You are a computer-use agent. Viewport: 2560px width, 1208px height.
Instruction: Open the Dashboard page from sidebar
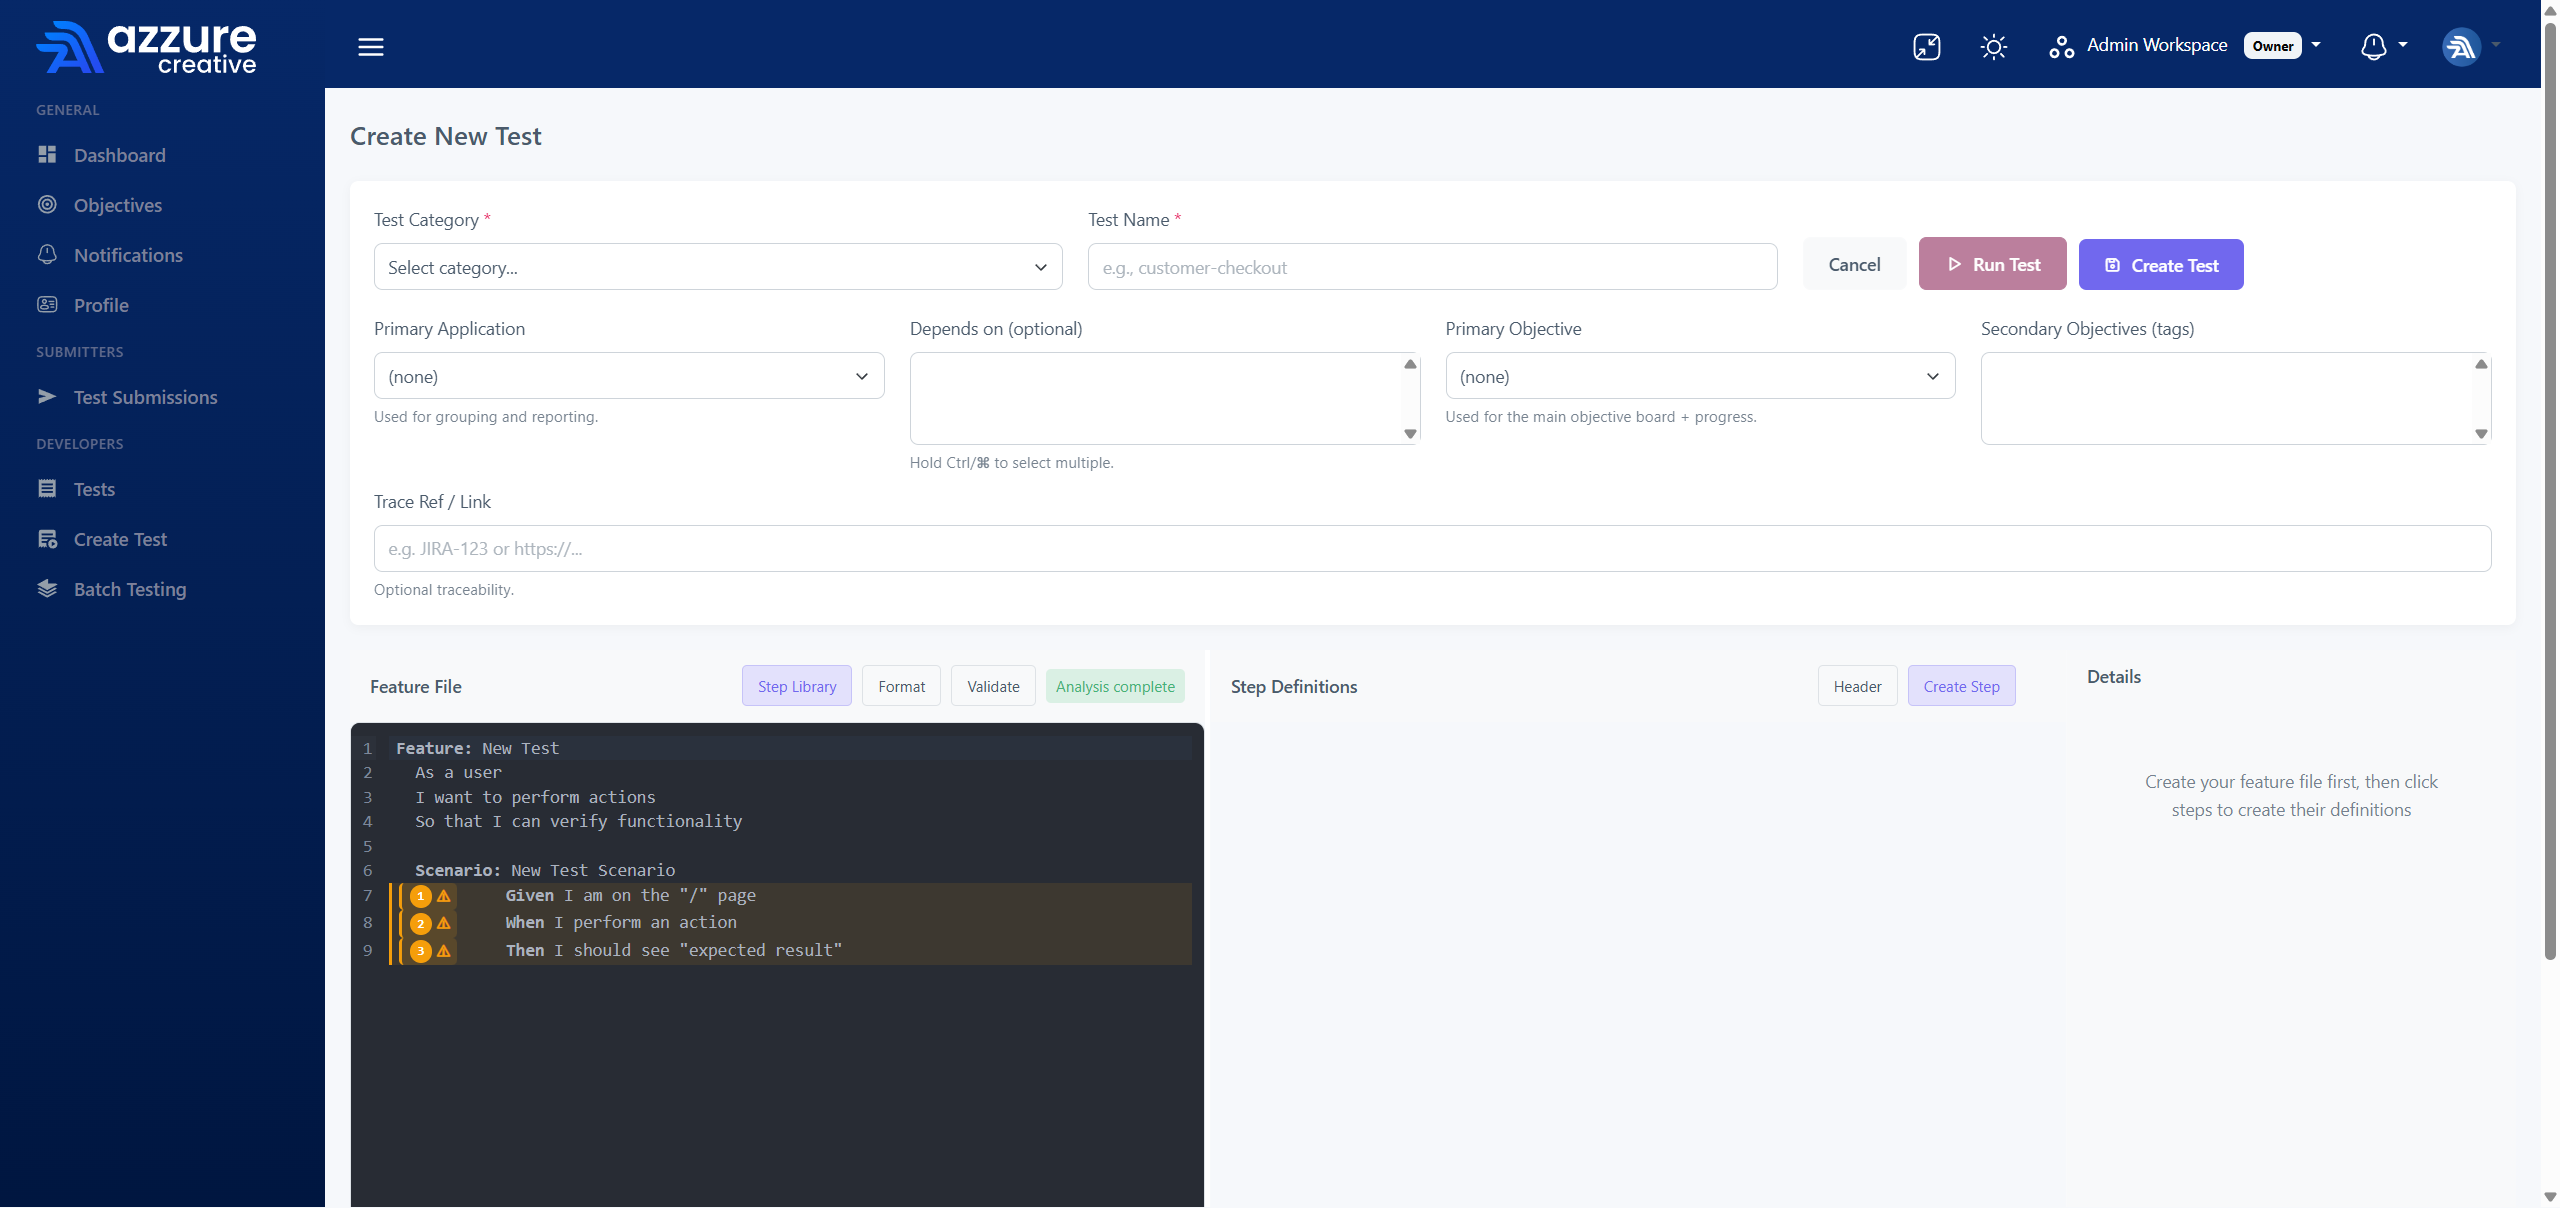coord(119,155)
